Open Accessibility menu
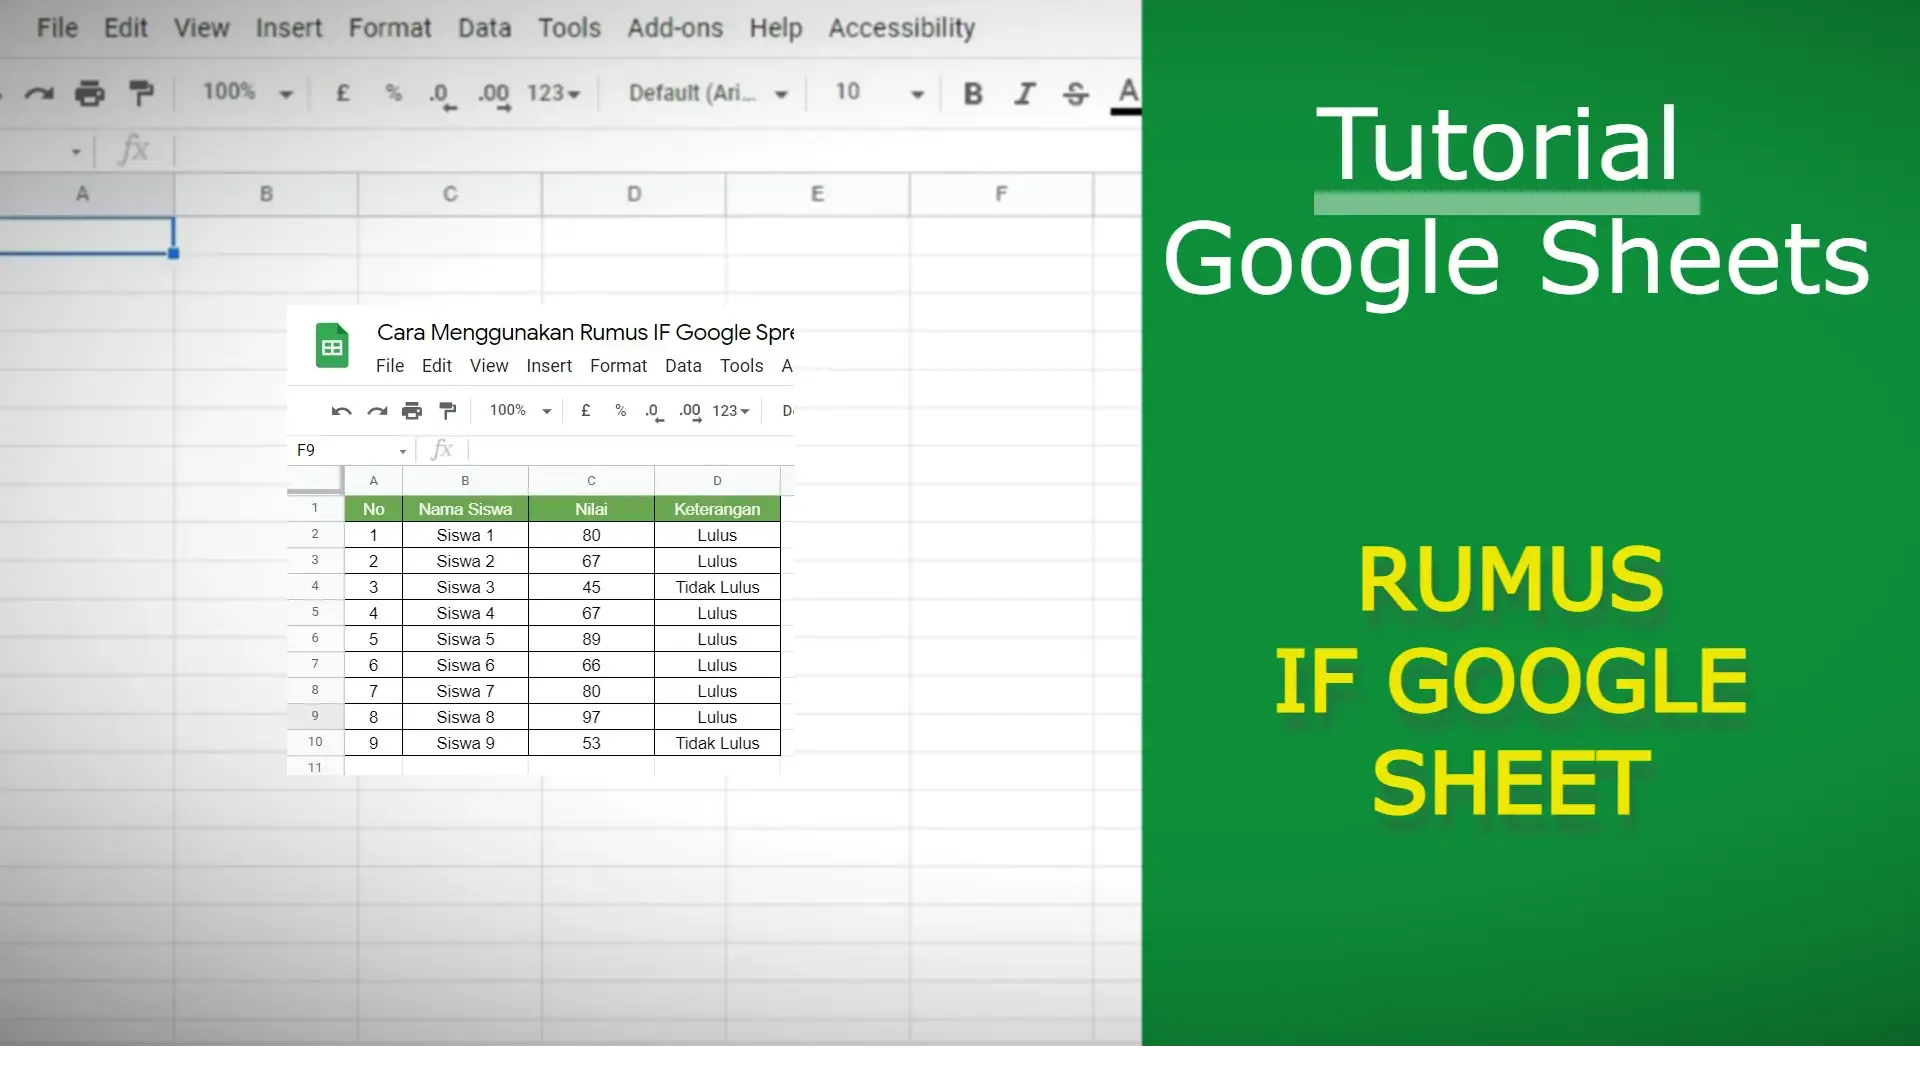The image size is (1920, 1080). coord(901,28)
